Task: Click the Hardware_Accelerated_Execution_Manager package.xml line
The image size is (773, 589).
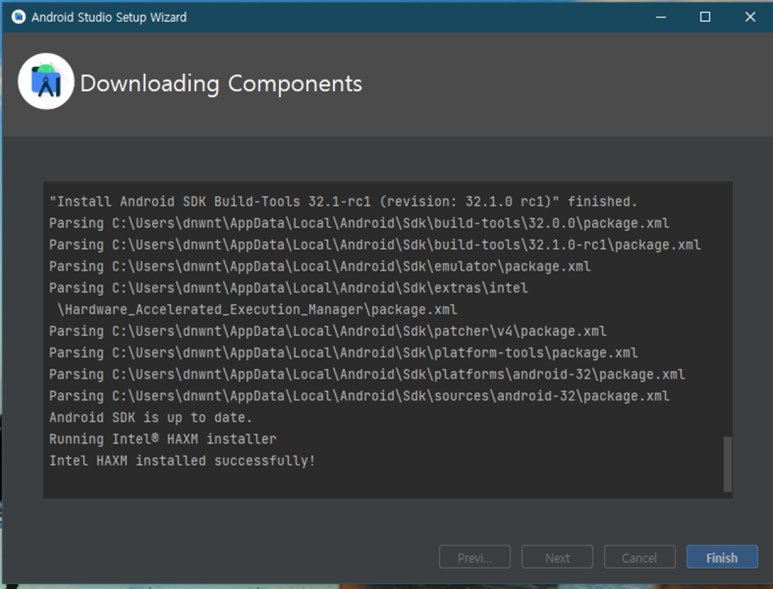Action: pos(257,310)
